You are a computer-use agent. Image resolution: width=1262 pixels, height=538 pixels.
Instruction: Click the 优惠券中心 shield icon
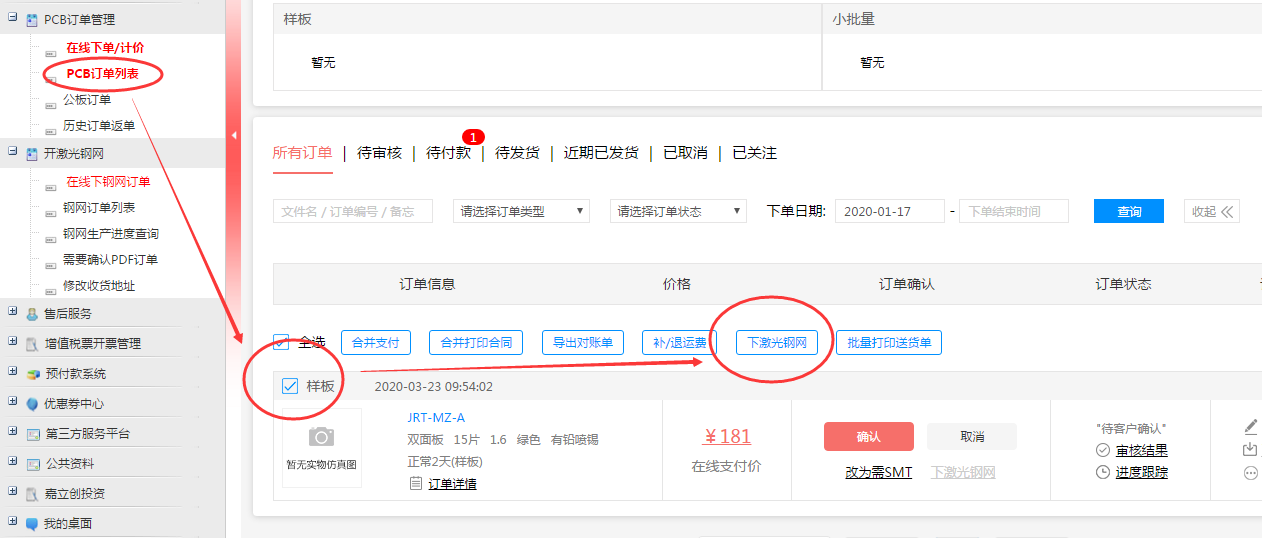pyautogui.click(x=33, y=404)
